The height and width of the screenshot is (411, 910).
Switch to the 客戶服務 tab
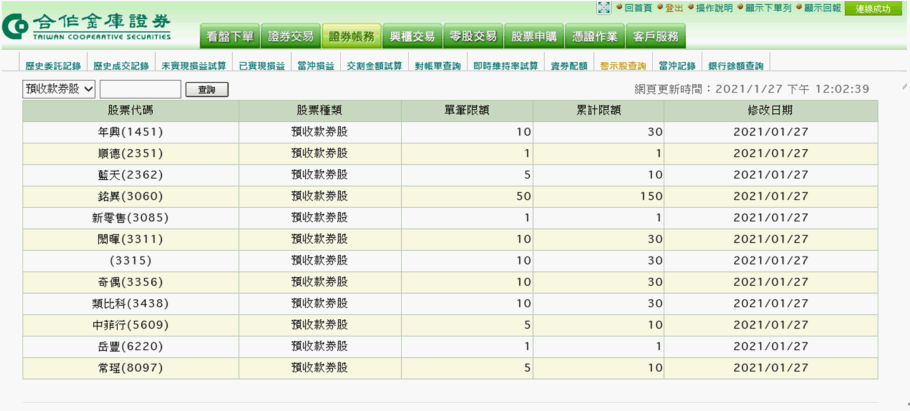point(656,36)
